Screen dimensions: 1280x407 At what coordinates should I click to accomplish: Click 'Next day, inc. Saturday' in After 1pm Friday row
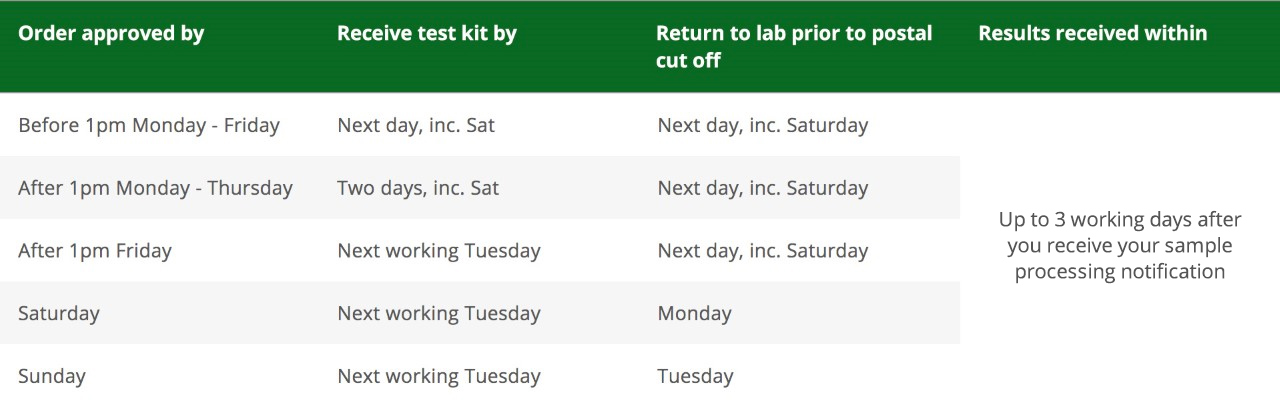pos(763,250)
